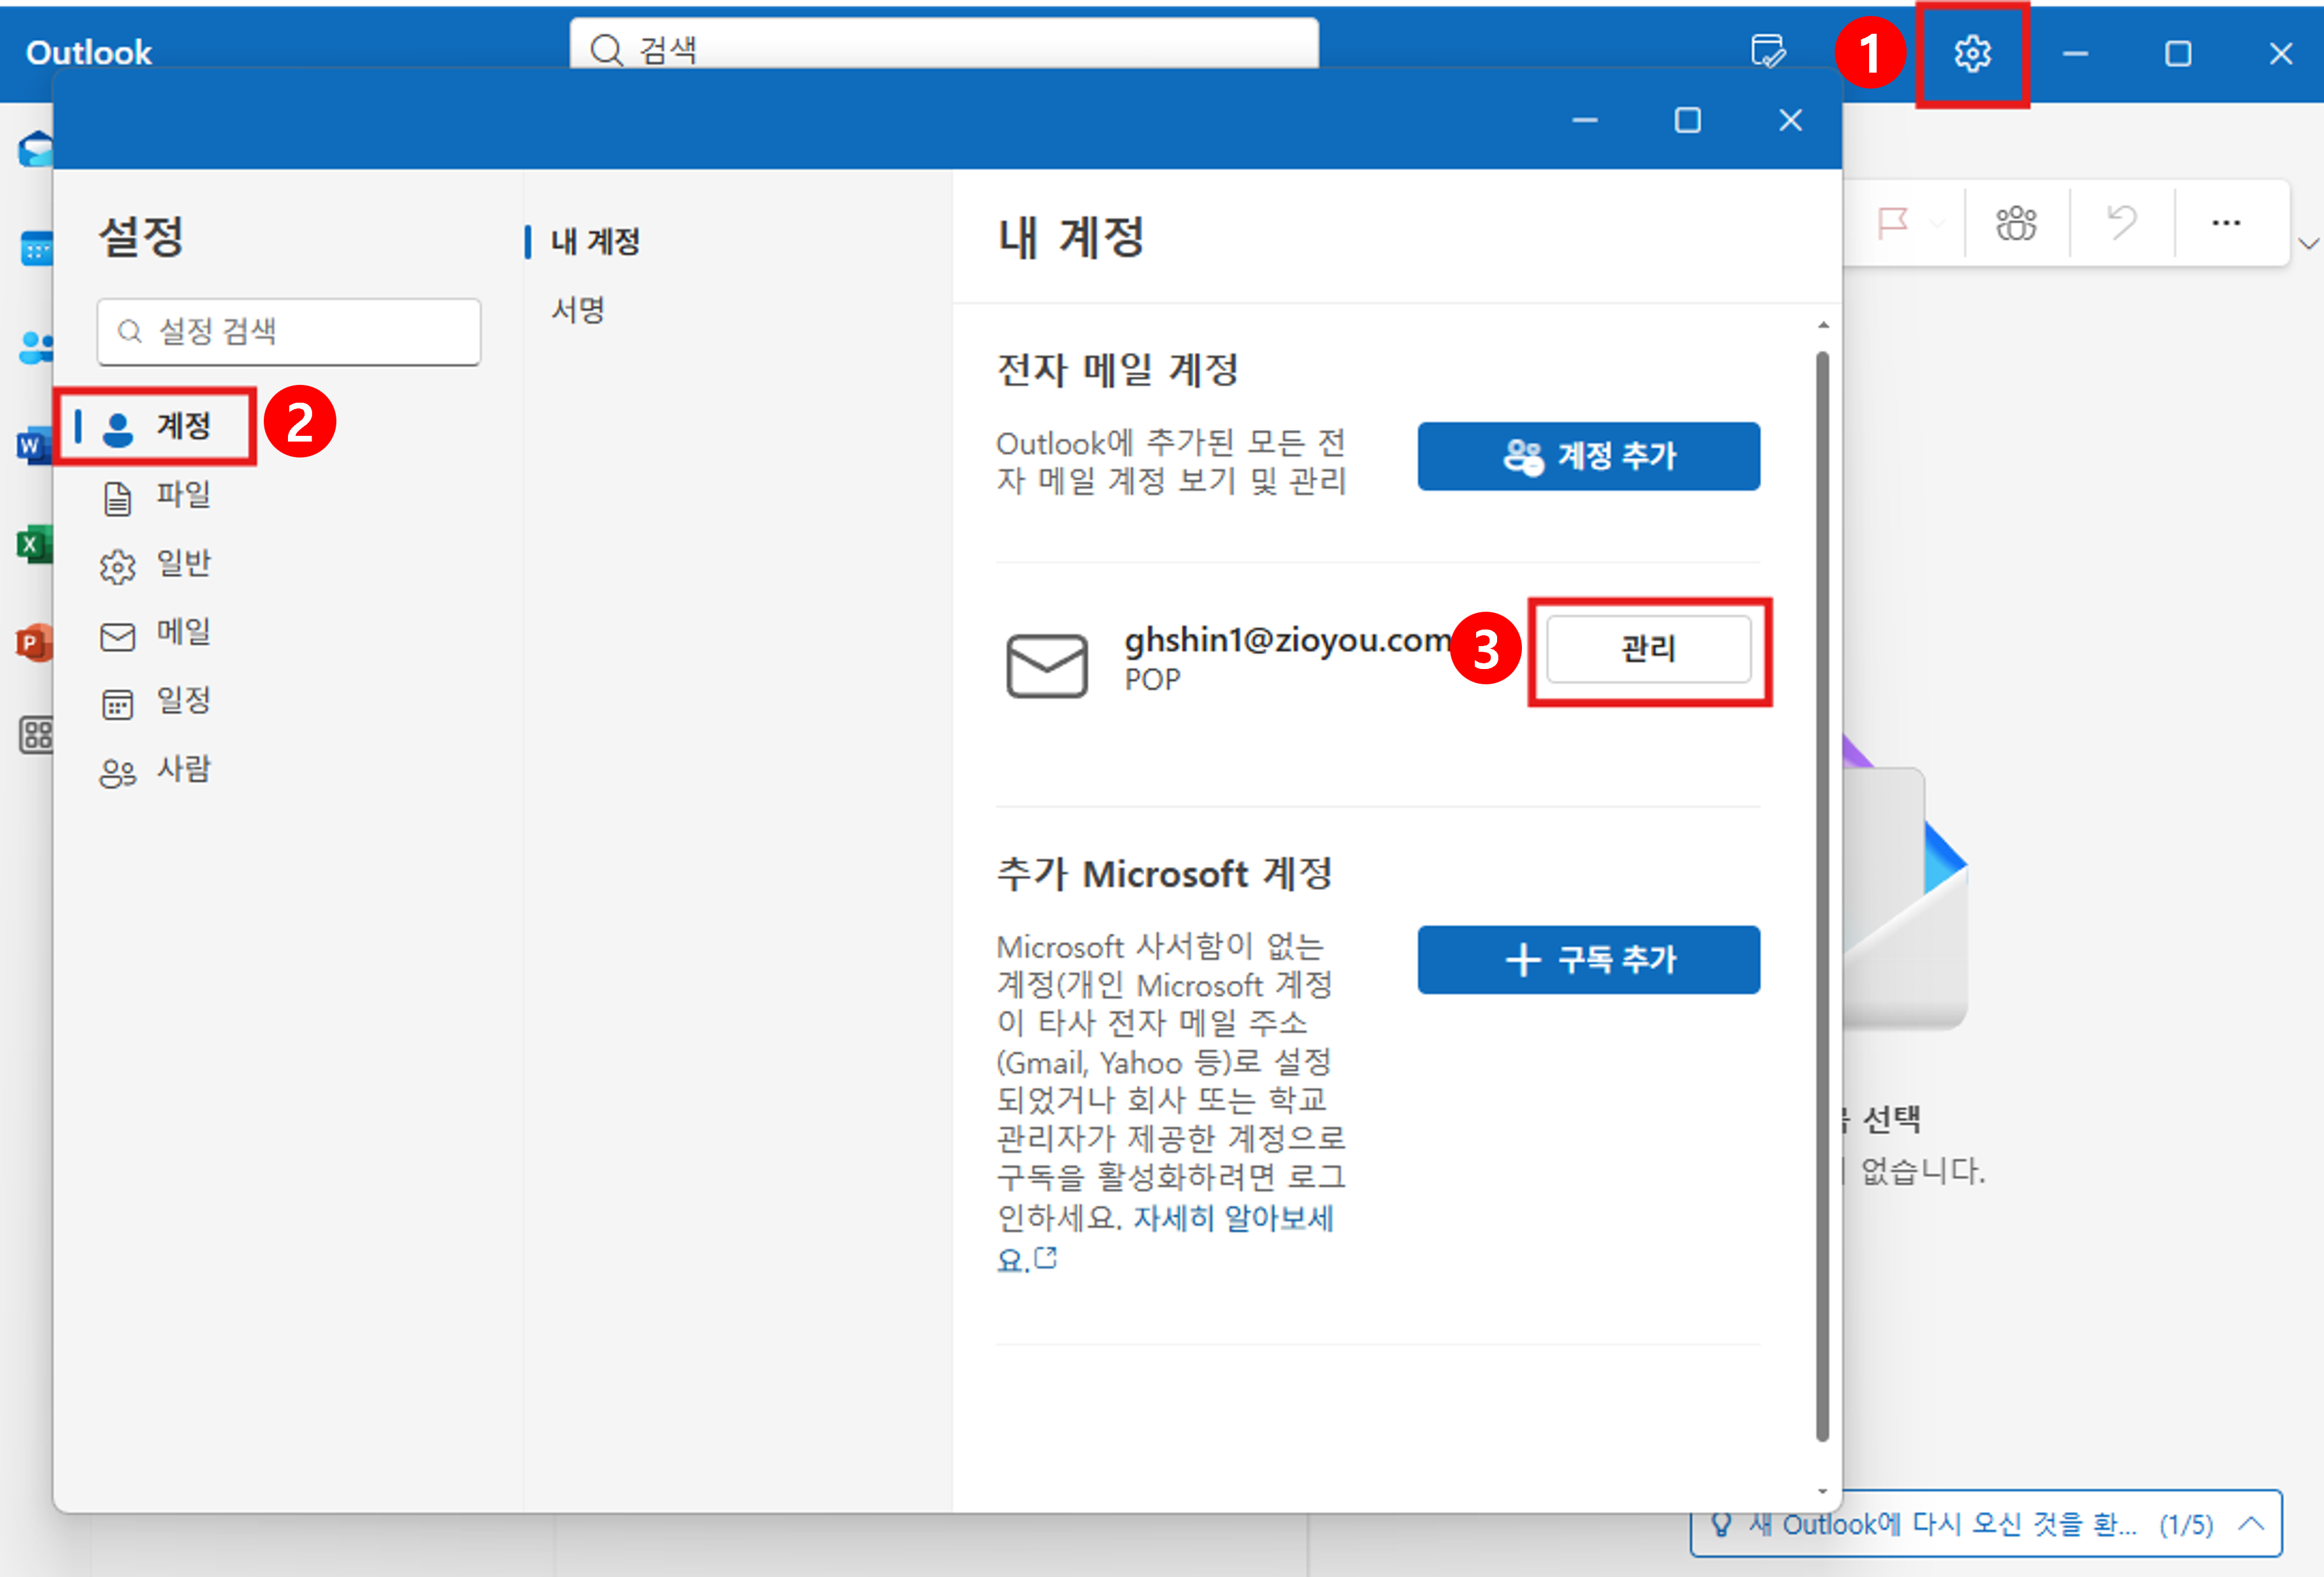Click the 추가 Microsoft 계정 heading
This screenshot has width=2324, height=1577.
pyautogui.click(x=1164, y=874)
